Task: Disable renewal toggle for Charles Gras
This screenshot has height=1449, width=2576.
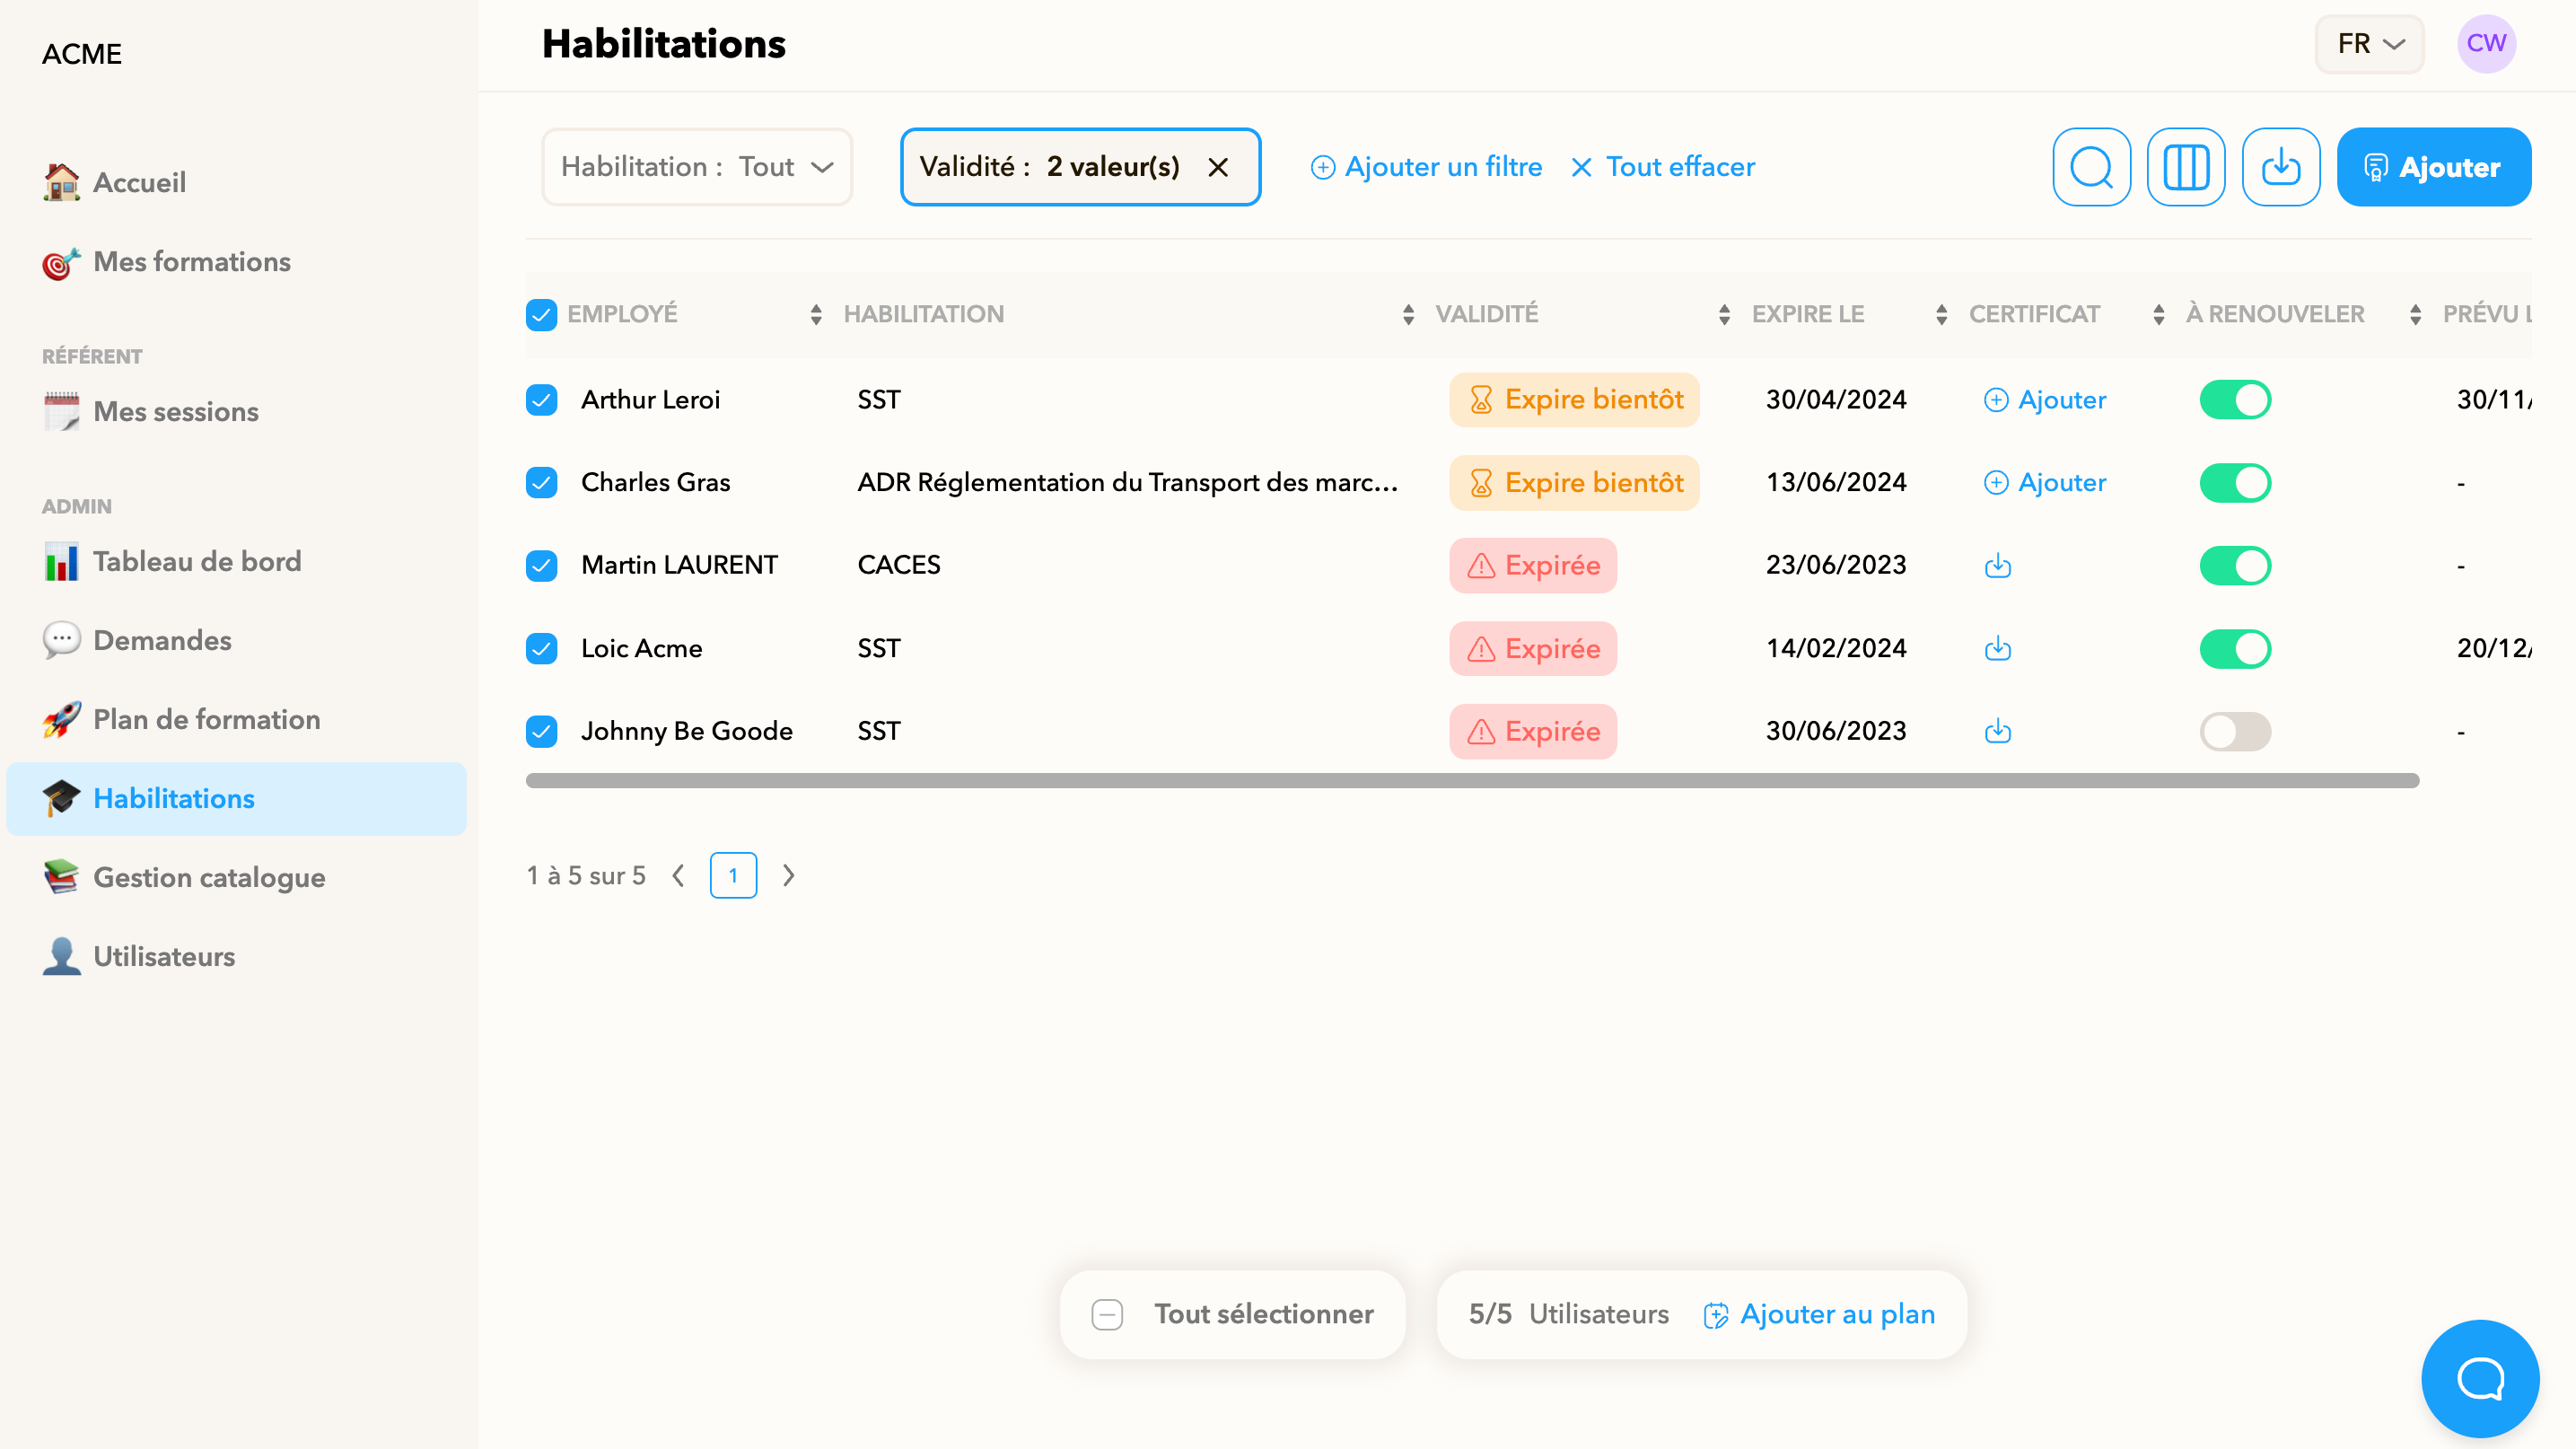Action: tap(2234, 483)
